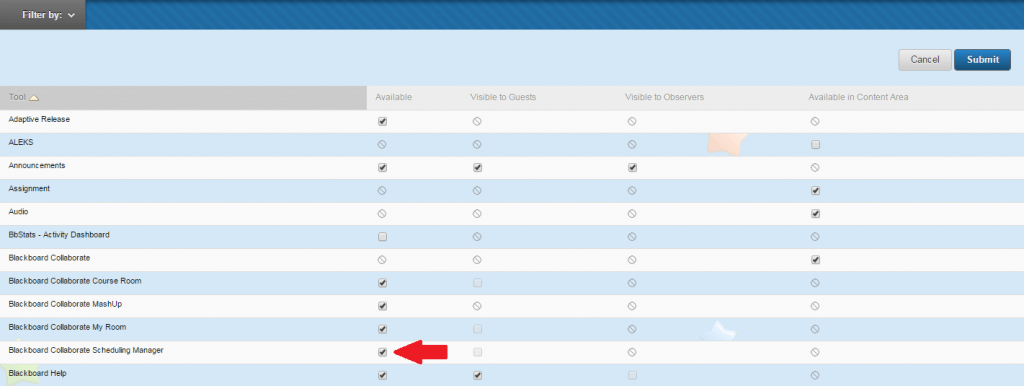Click unavailable icon in Adaptive Release Visible to Observers

pyautogui.click(x=632, y=121)
